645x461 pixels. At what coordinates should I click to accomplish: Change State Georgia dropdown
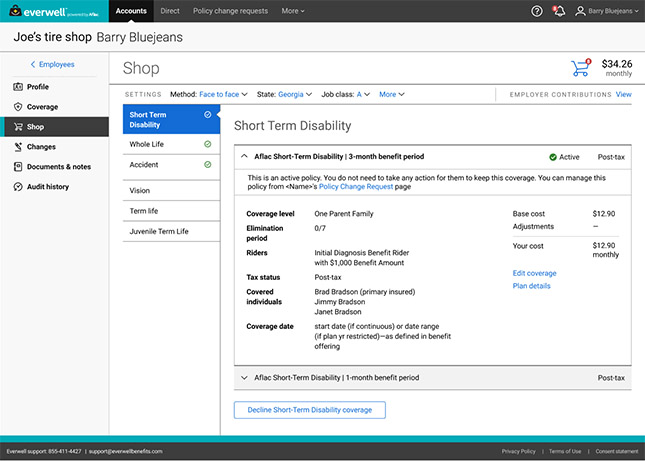point(295,95)
